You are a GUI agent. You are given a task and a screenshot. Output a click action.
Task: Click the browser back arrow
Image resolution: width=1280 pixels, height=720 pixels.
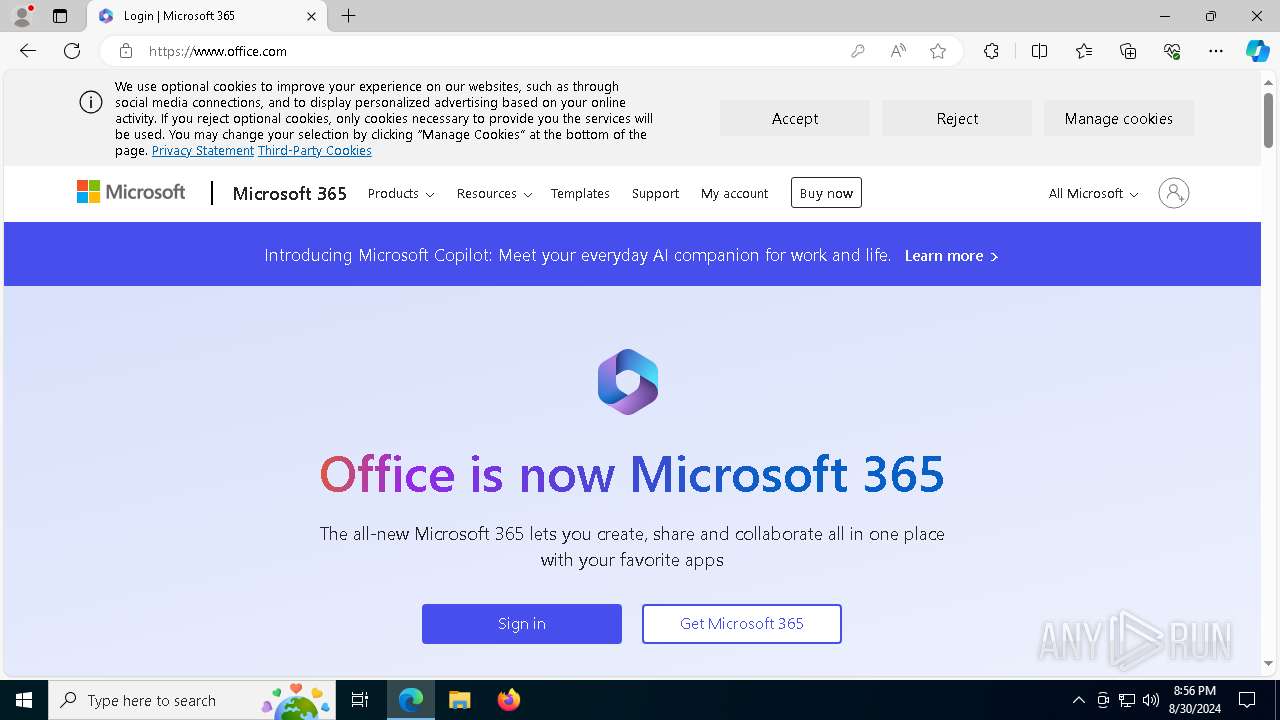28,51
